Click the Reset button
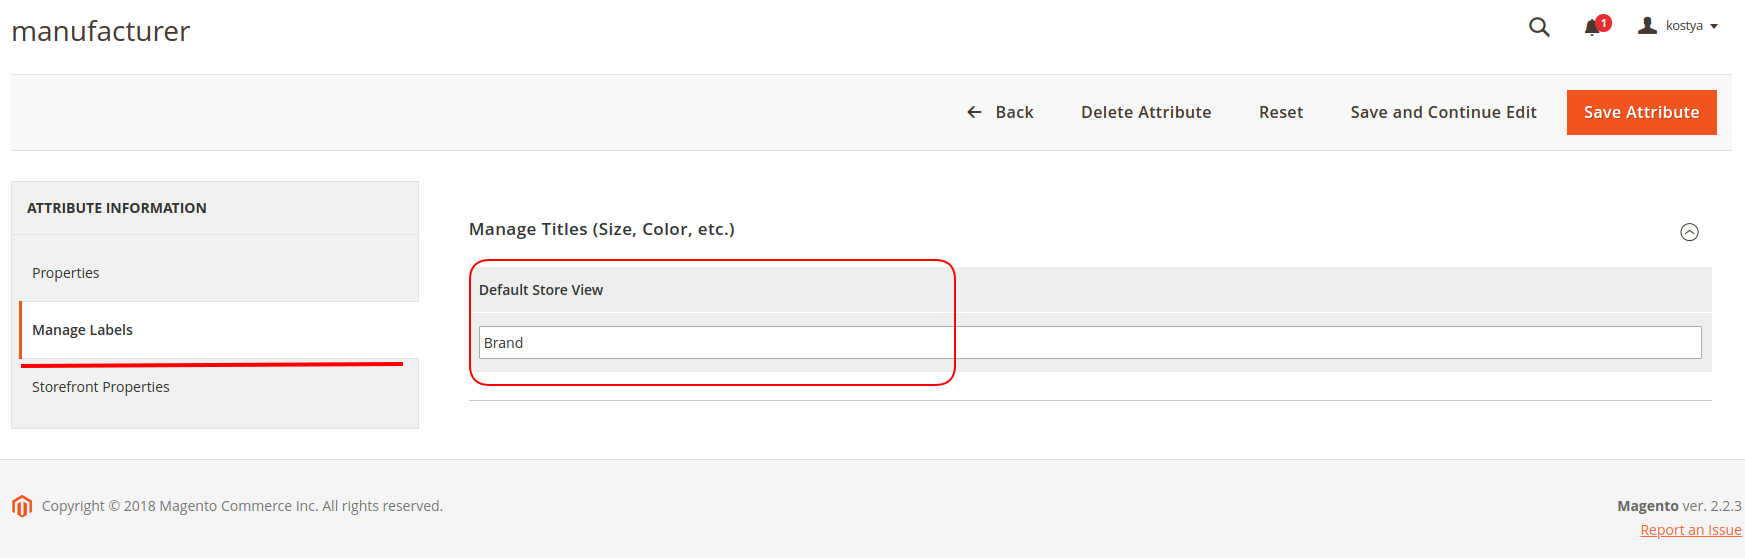Image resolution: width=1745 pixels, height=558 pixels. click(x=1281, y=112)
